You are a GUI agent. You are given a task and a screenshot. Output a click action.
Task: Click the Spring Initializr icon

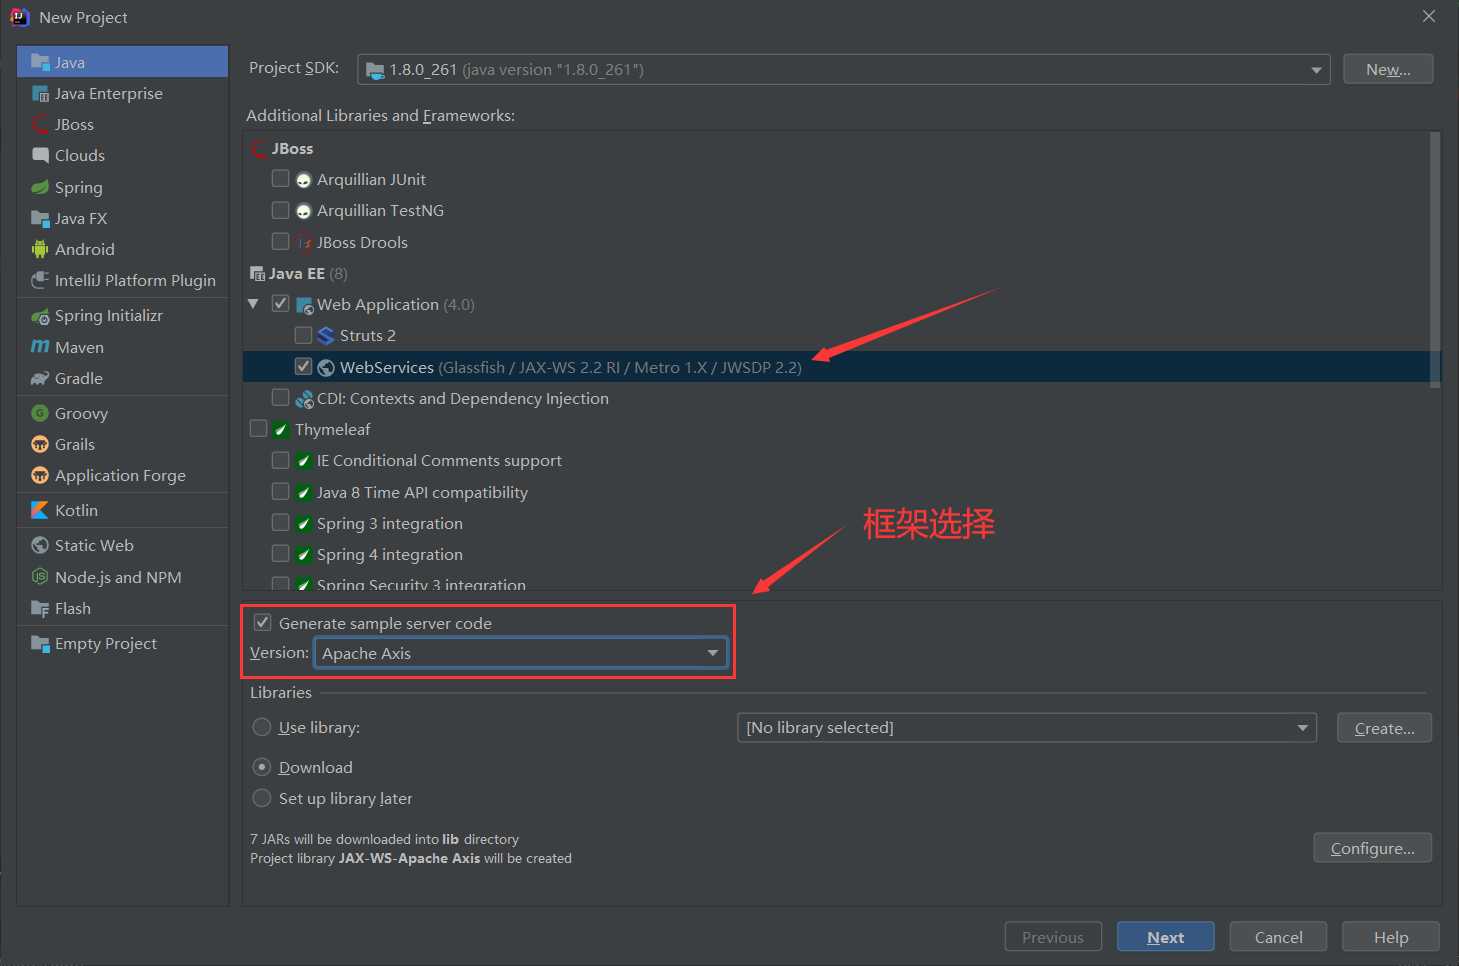coord(40,316)
